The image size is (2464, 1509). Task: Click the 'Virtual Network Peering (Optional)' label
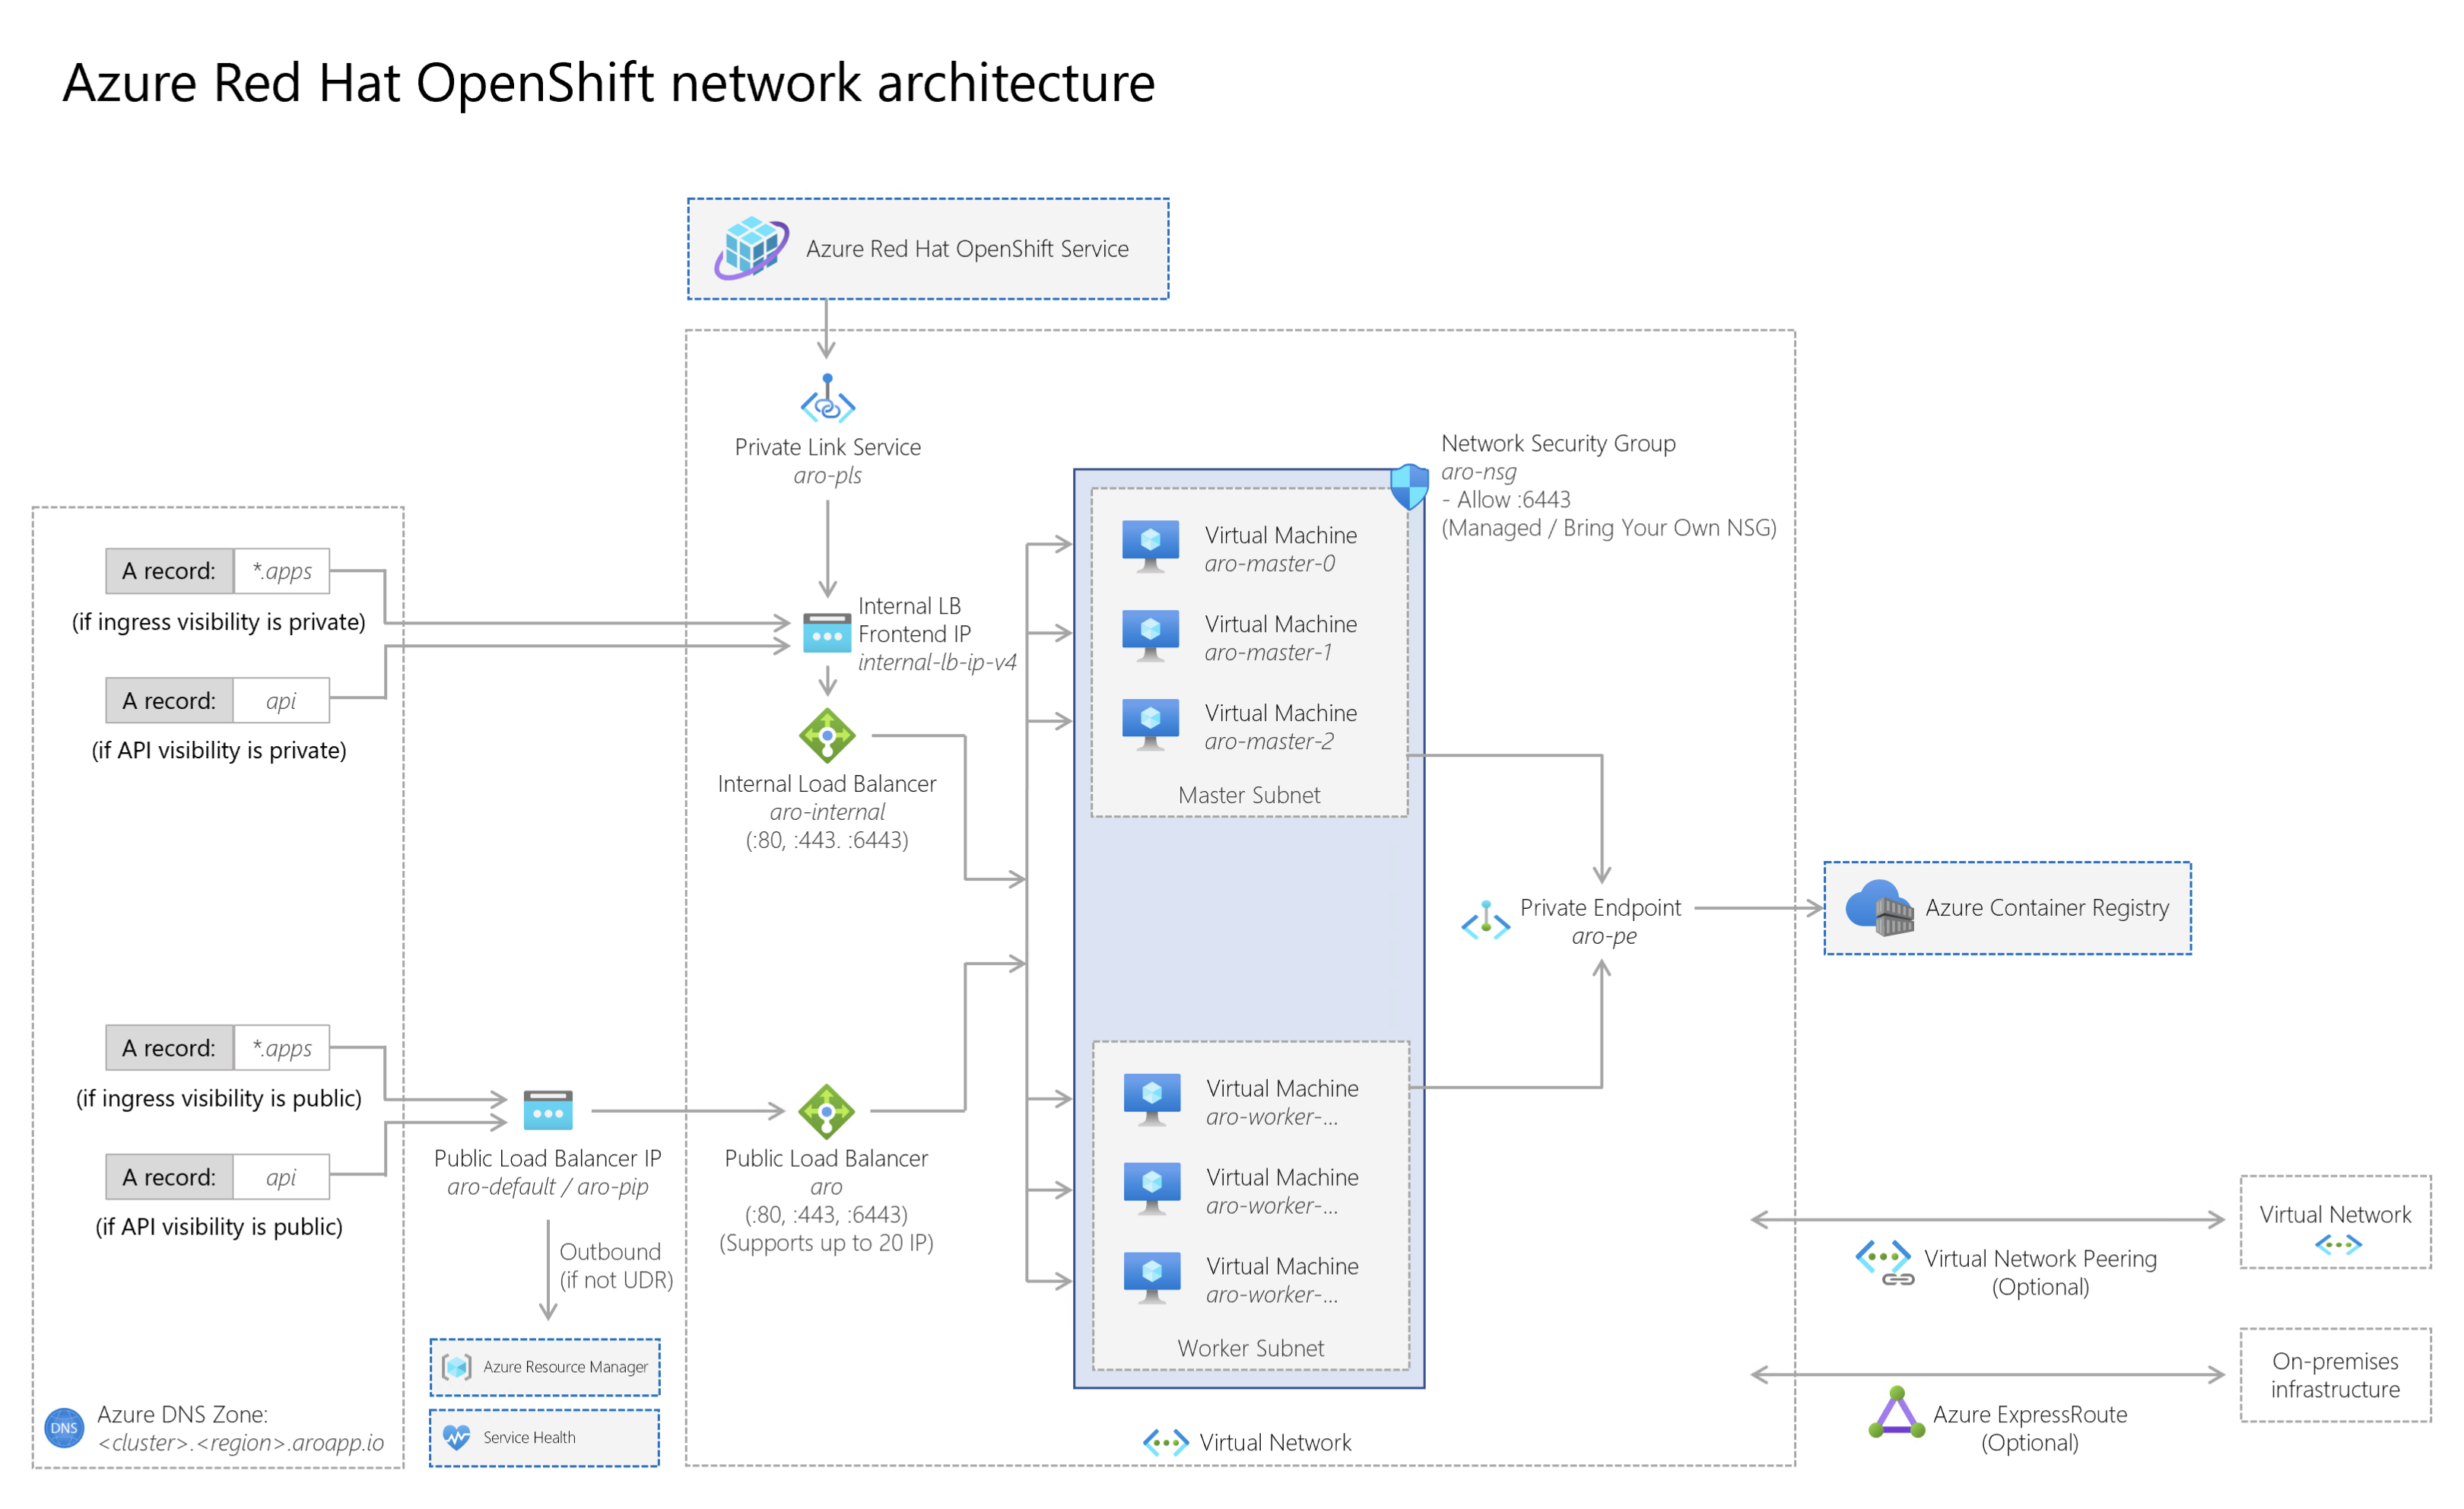pyautogui.click(x=2040, y=1272)
